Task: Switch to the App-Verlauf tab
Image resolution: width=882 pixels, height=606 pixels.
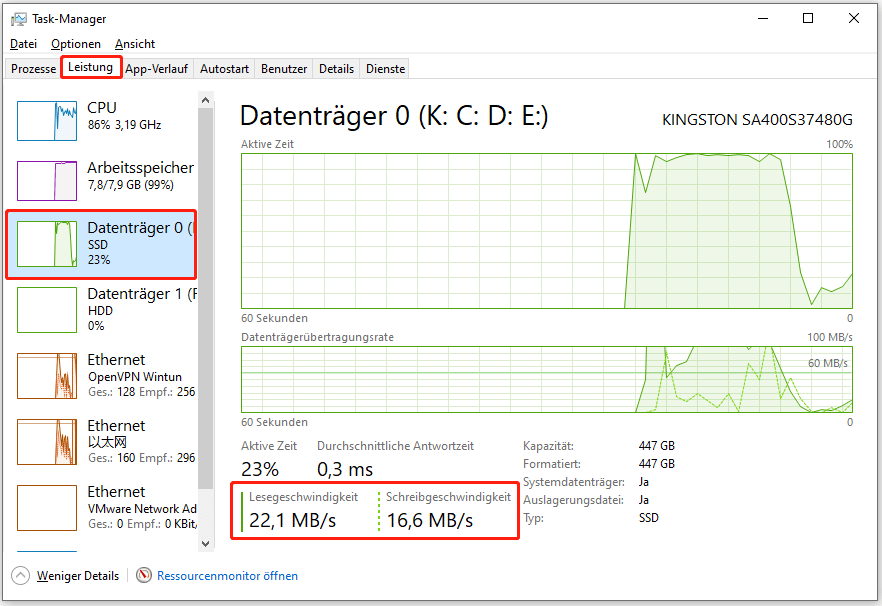Action: 156,69
